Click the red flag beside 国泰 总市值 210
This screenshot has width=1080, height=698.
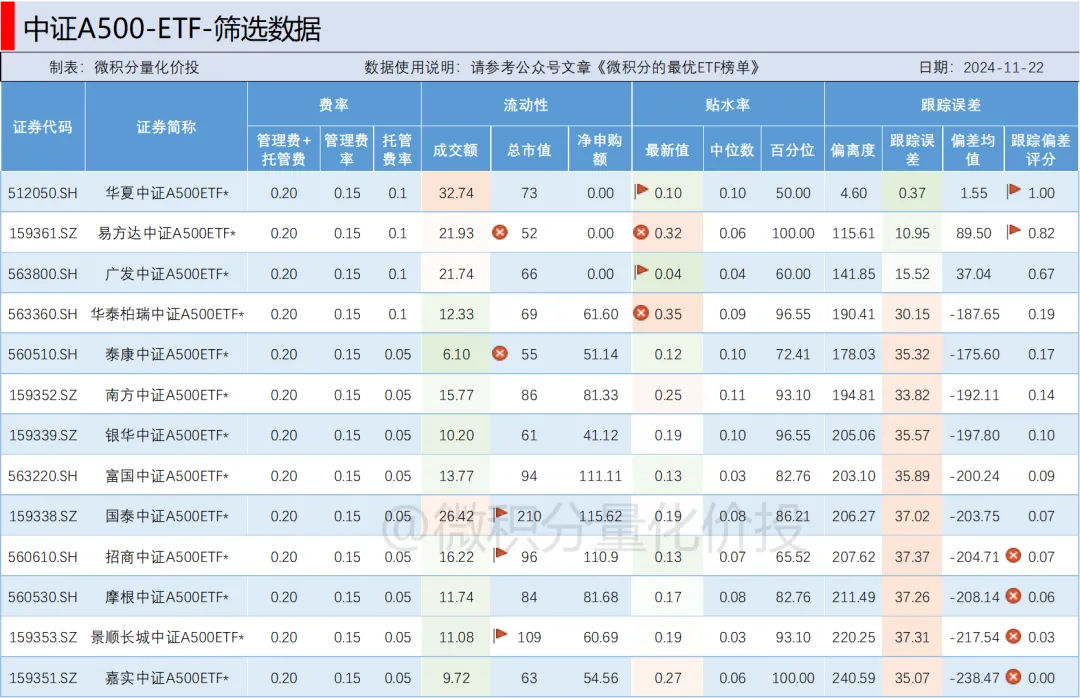pyautogui.click(x=501, y=514)
